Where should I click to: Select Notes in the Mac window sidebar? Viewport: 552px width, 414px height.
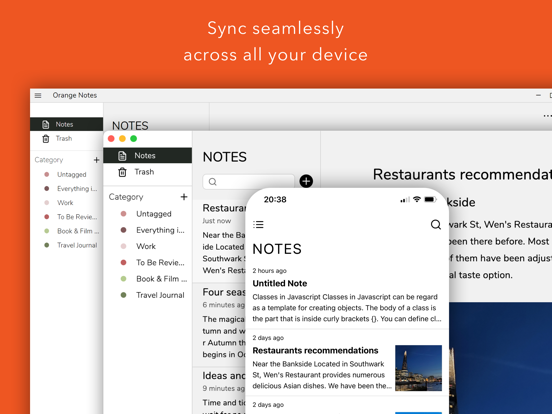pos(148,156)
